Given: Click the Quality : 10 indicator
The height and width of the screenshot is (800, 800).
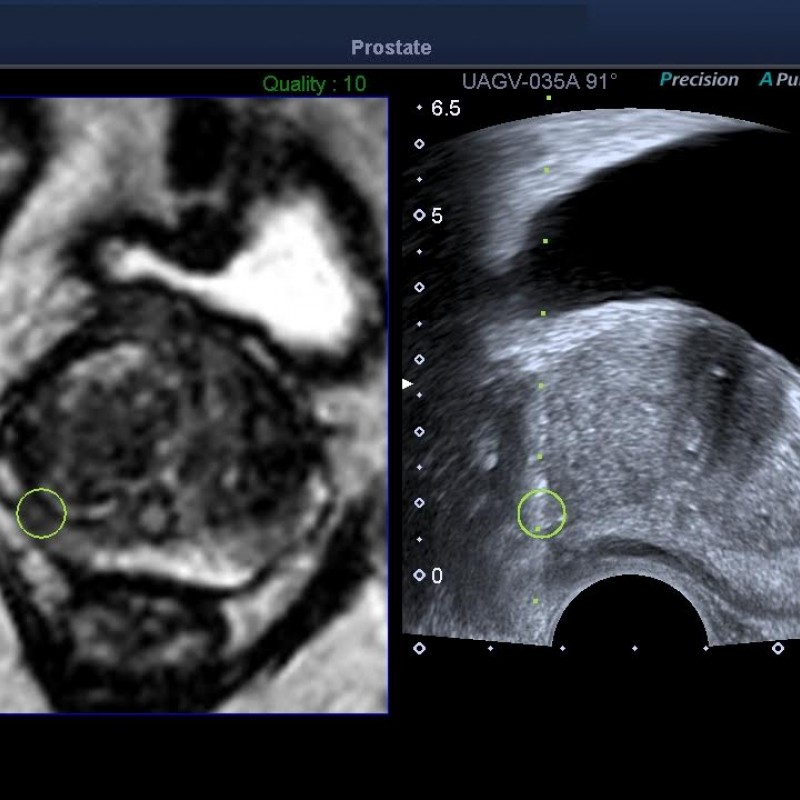Looking at the screenshot, I should point(314,84).
